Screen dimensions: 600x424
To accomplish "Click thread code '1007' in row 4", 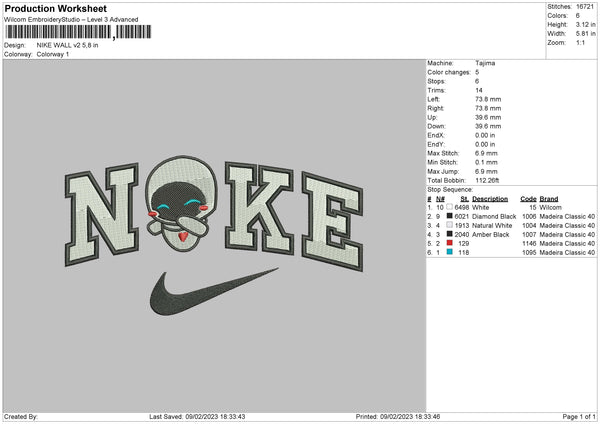I will 529,235.
